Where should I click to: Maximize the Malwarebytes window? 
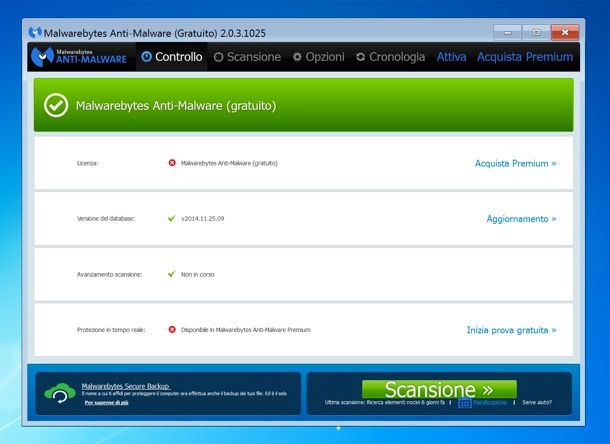tap(536, 32)
